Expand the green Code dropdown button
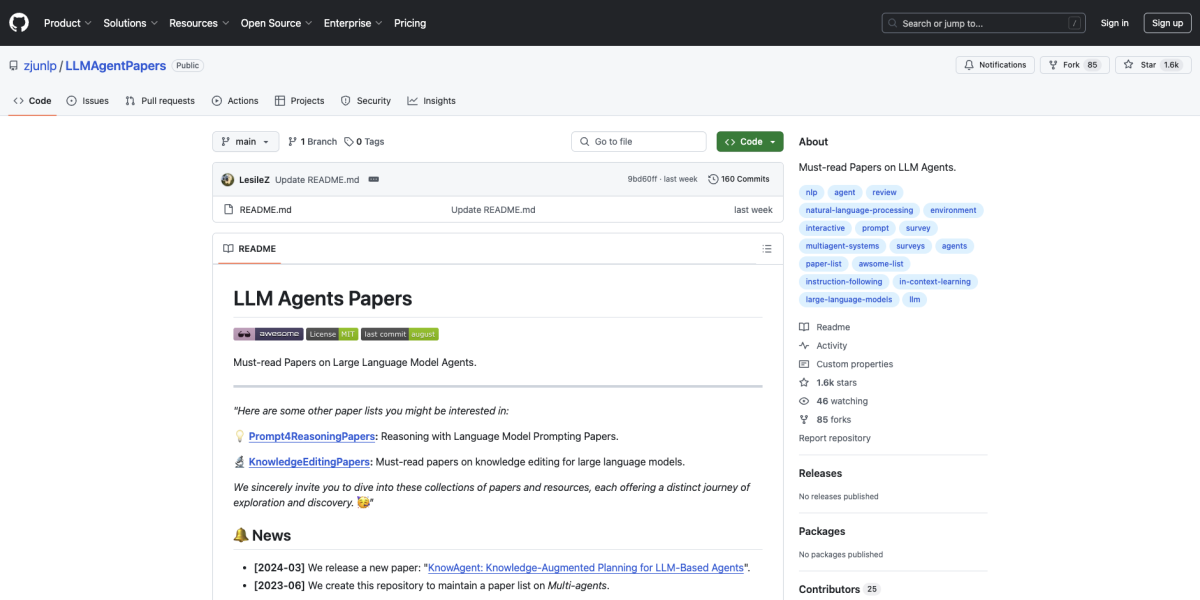This screenshot has width=1200, height=600. tap(749, 142)
